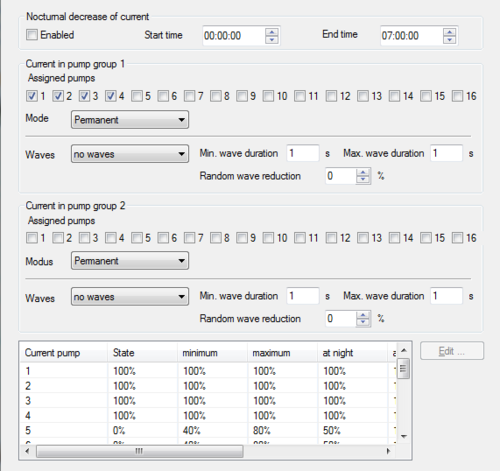Open the Mode dropdown in pump group 1
Image resolution: width=500 pixels, height=471 pixels.
130,120
